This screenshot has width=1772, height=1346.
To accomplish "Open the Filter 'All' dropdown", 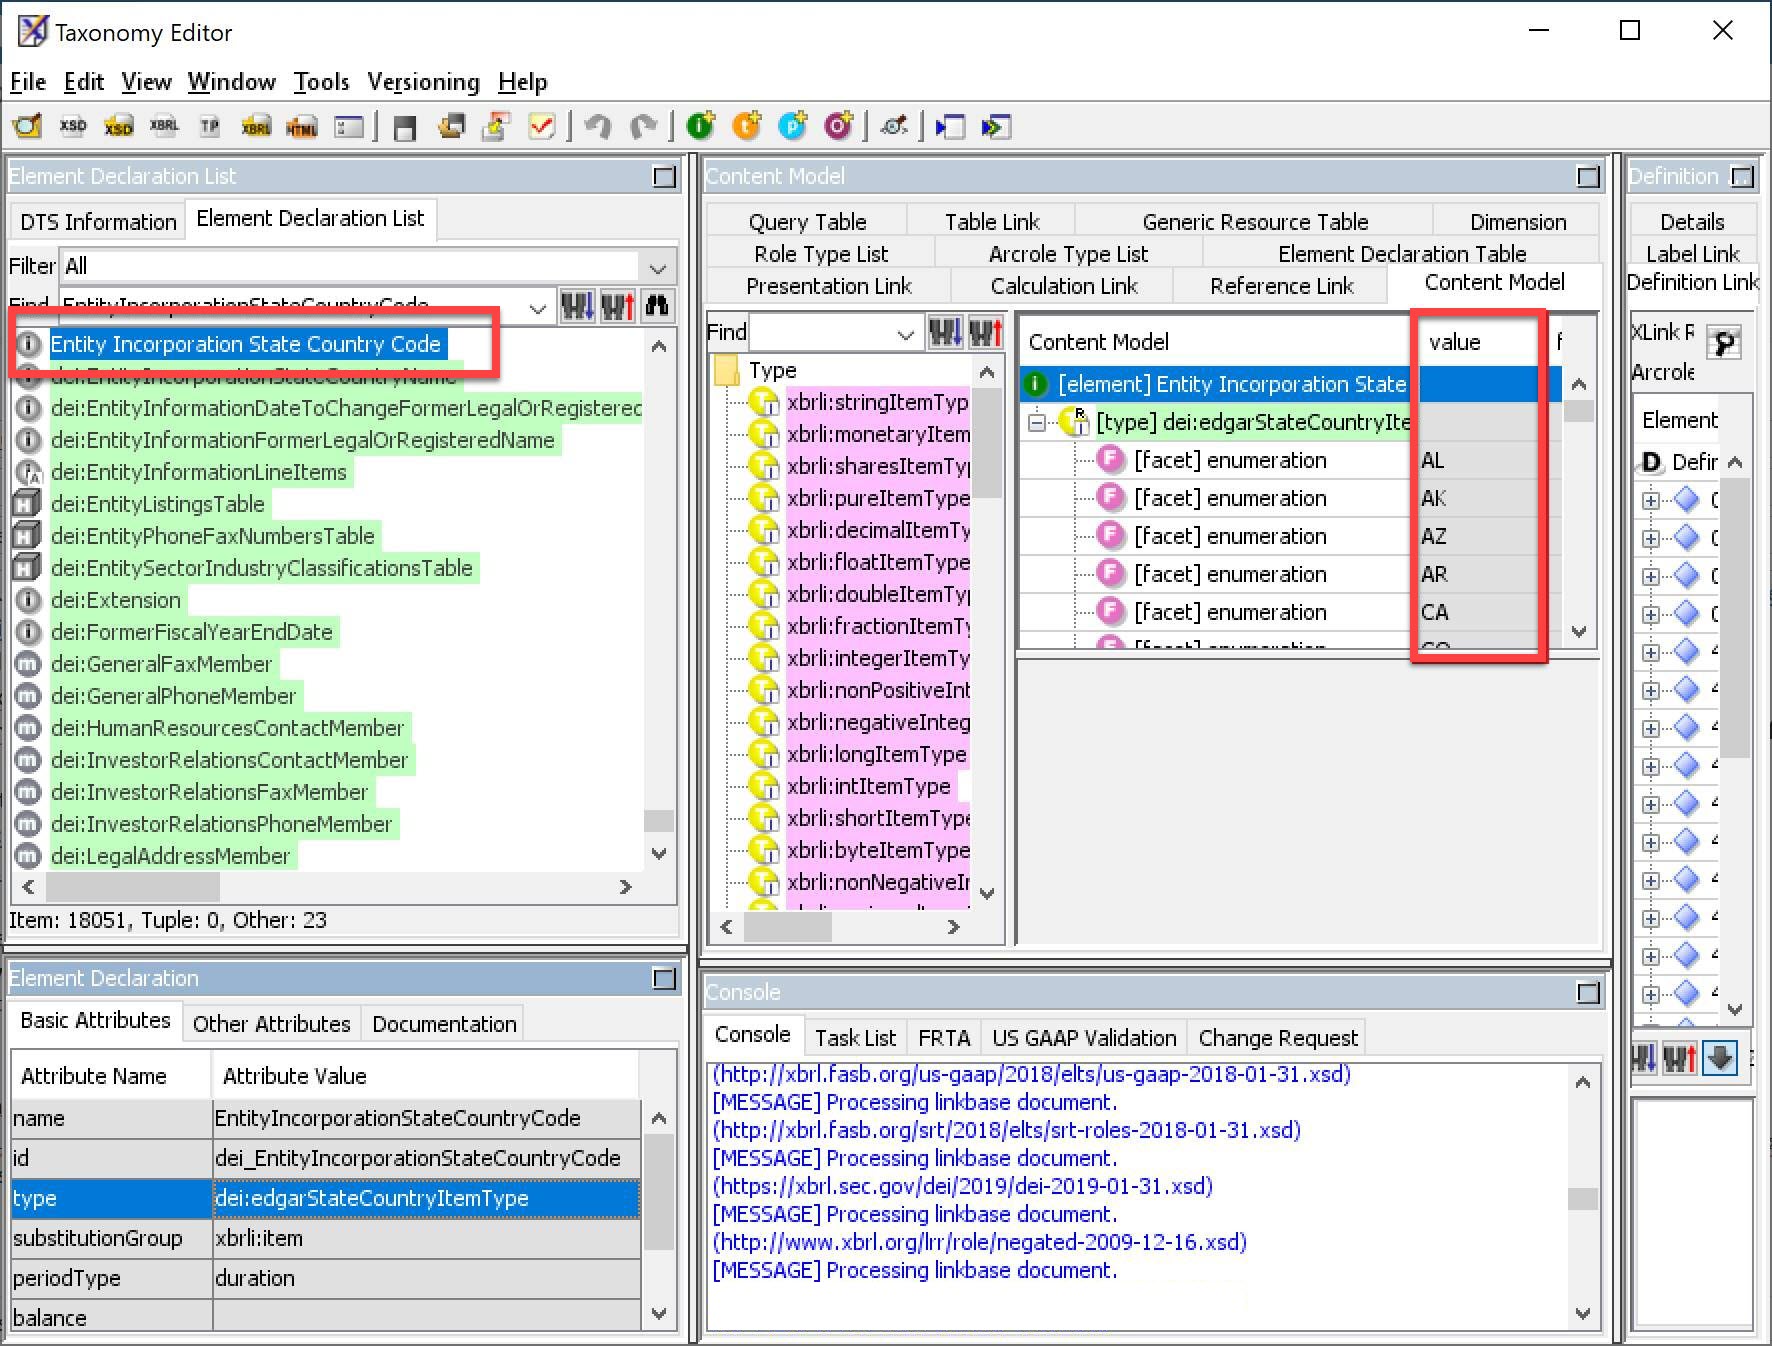I will point(657,267).
